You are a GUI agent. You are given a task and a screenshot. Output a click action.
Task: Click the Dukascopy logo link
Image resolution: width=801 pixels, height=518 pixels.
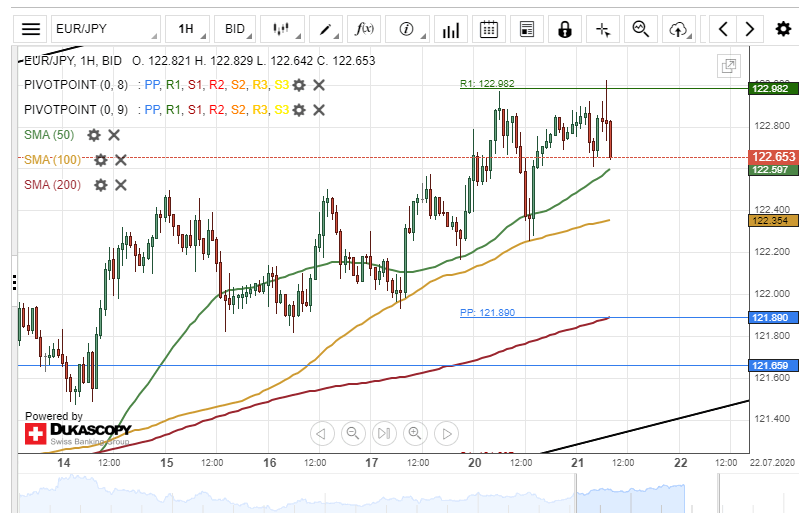click(x=77, y=432)
